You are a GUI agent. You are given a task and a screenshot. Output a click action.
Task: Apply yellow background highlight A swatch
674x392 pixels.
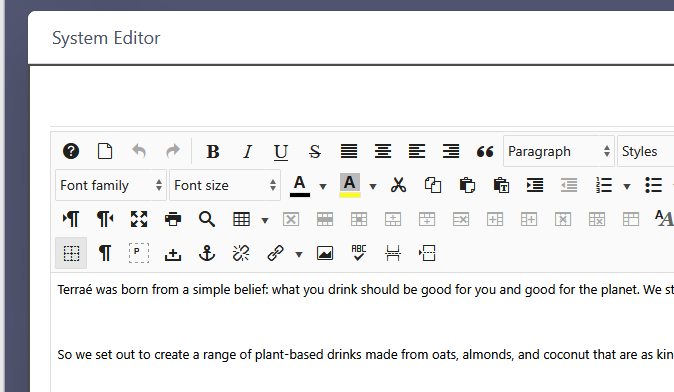349,186
